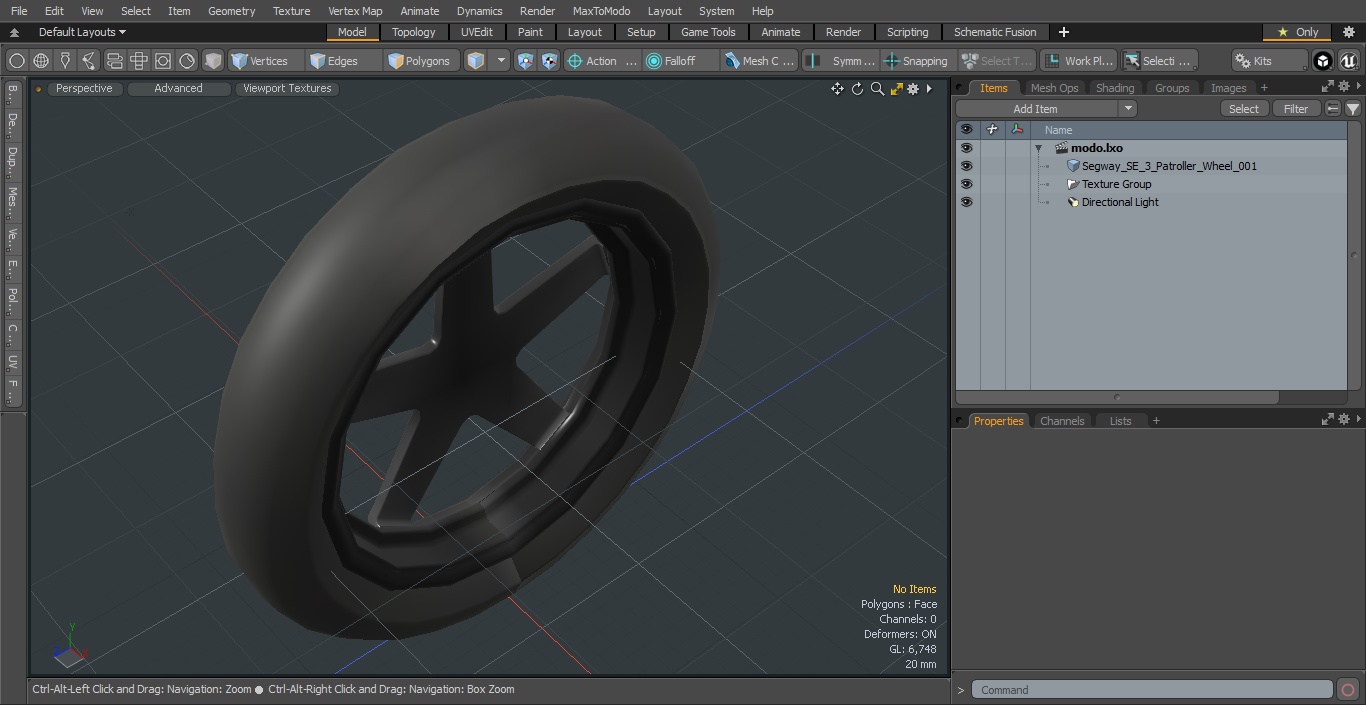Toggle visibility of Texture Group

pos(966,184)
